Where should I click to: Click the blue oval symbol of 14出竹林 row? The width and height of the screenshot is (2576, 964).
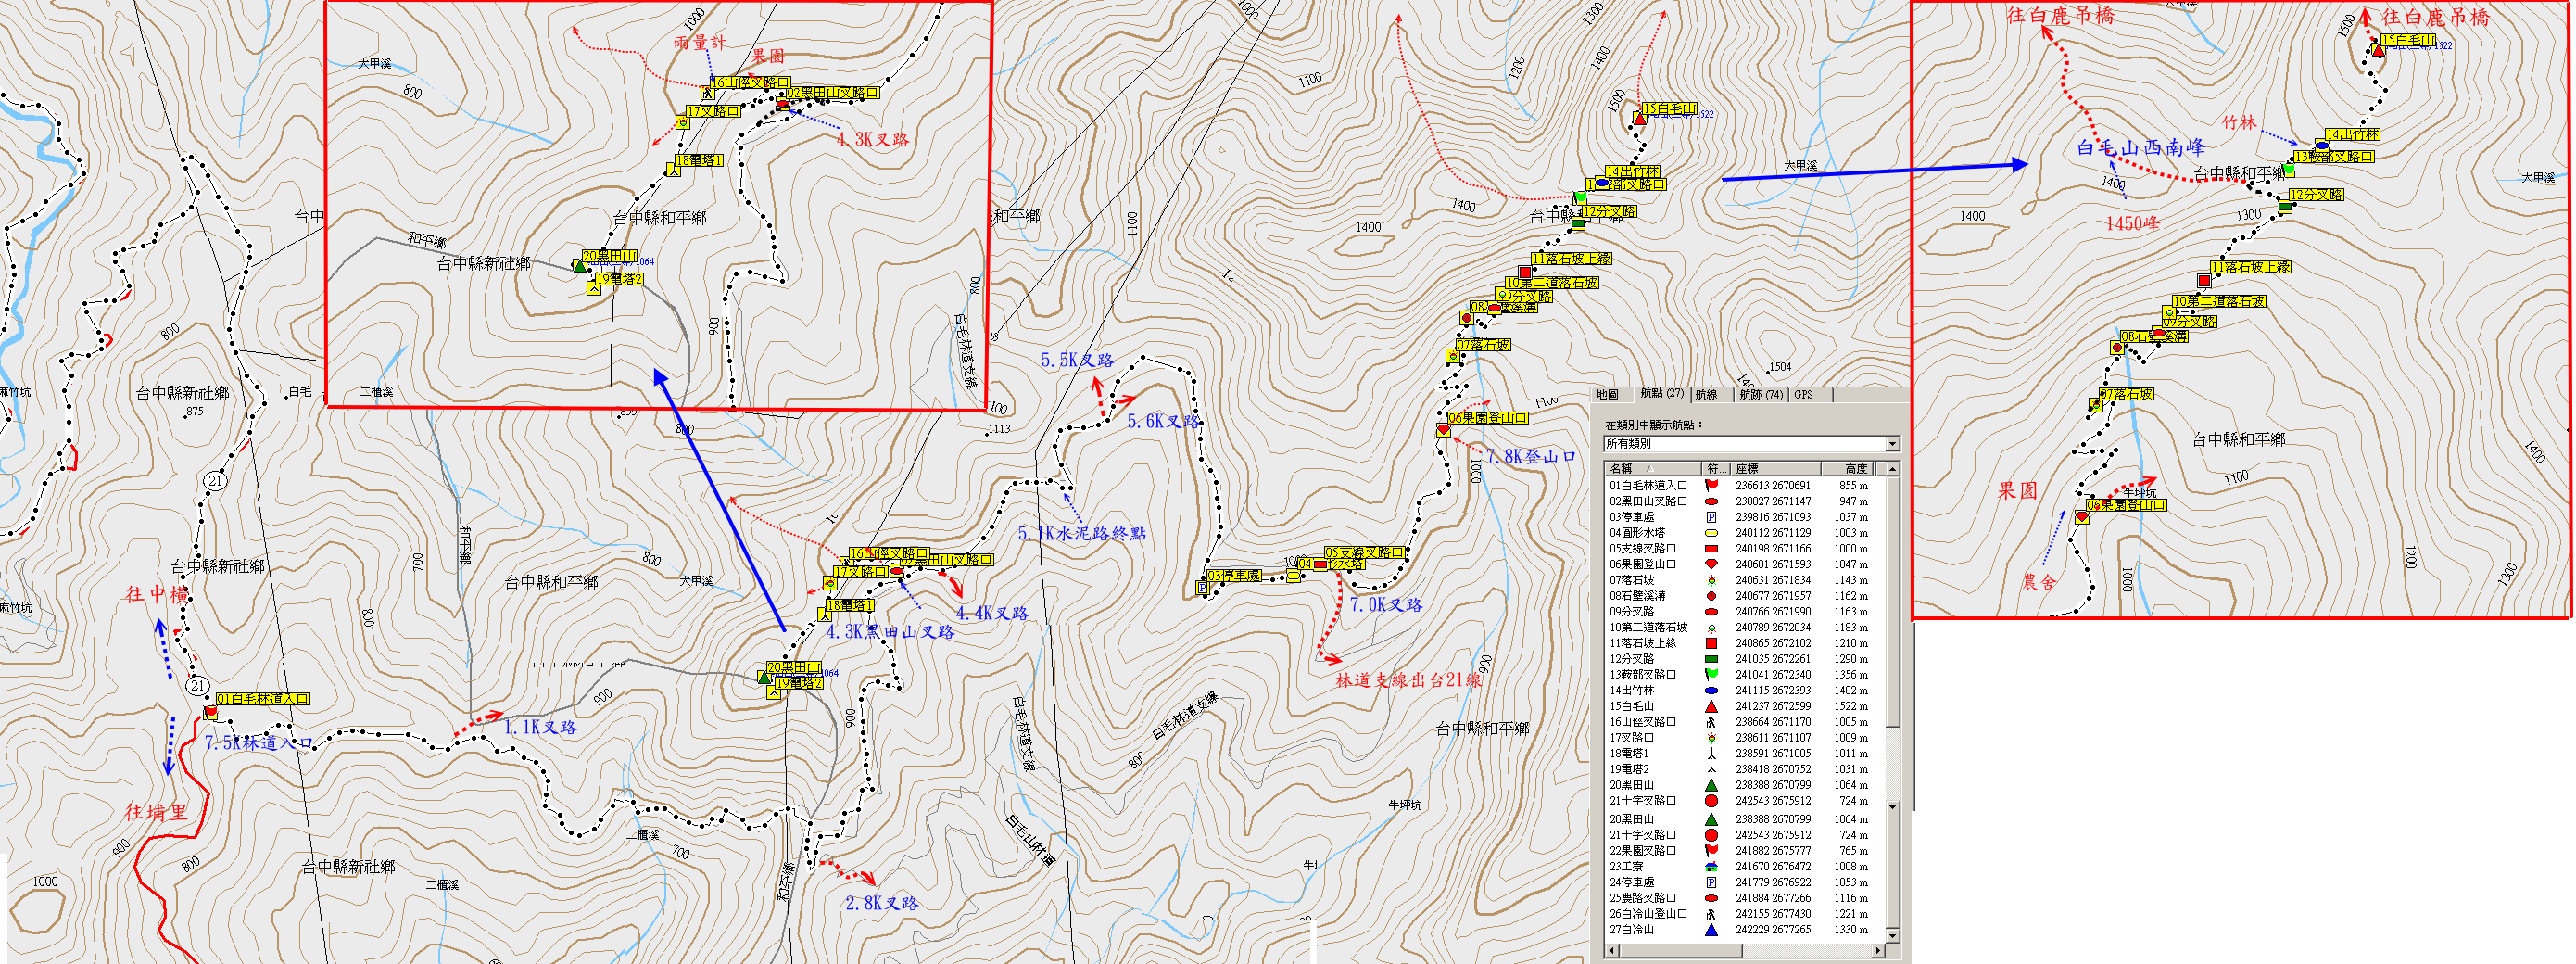click(x=1711, y=690)
